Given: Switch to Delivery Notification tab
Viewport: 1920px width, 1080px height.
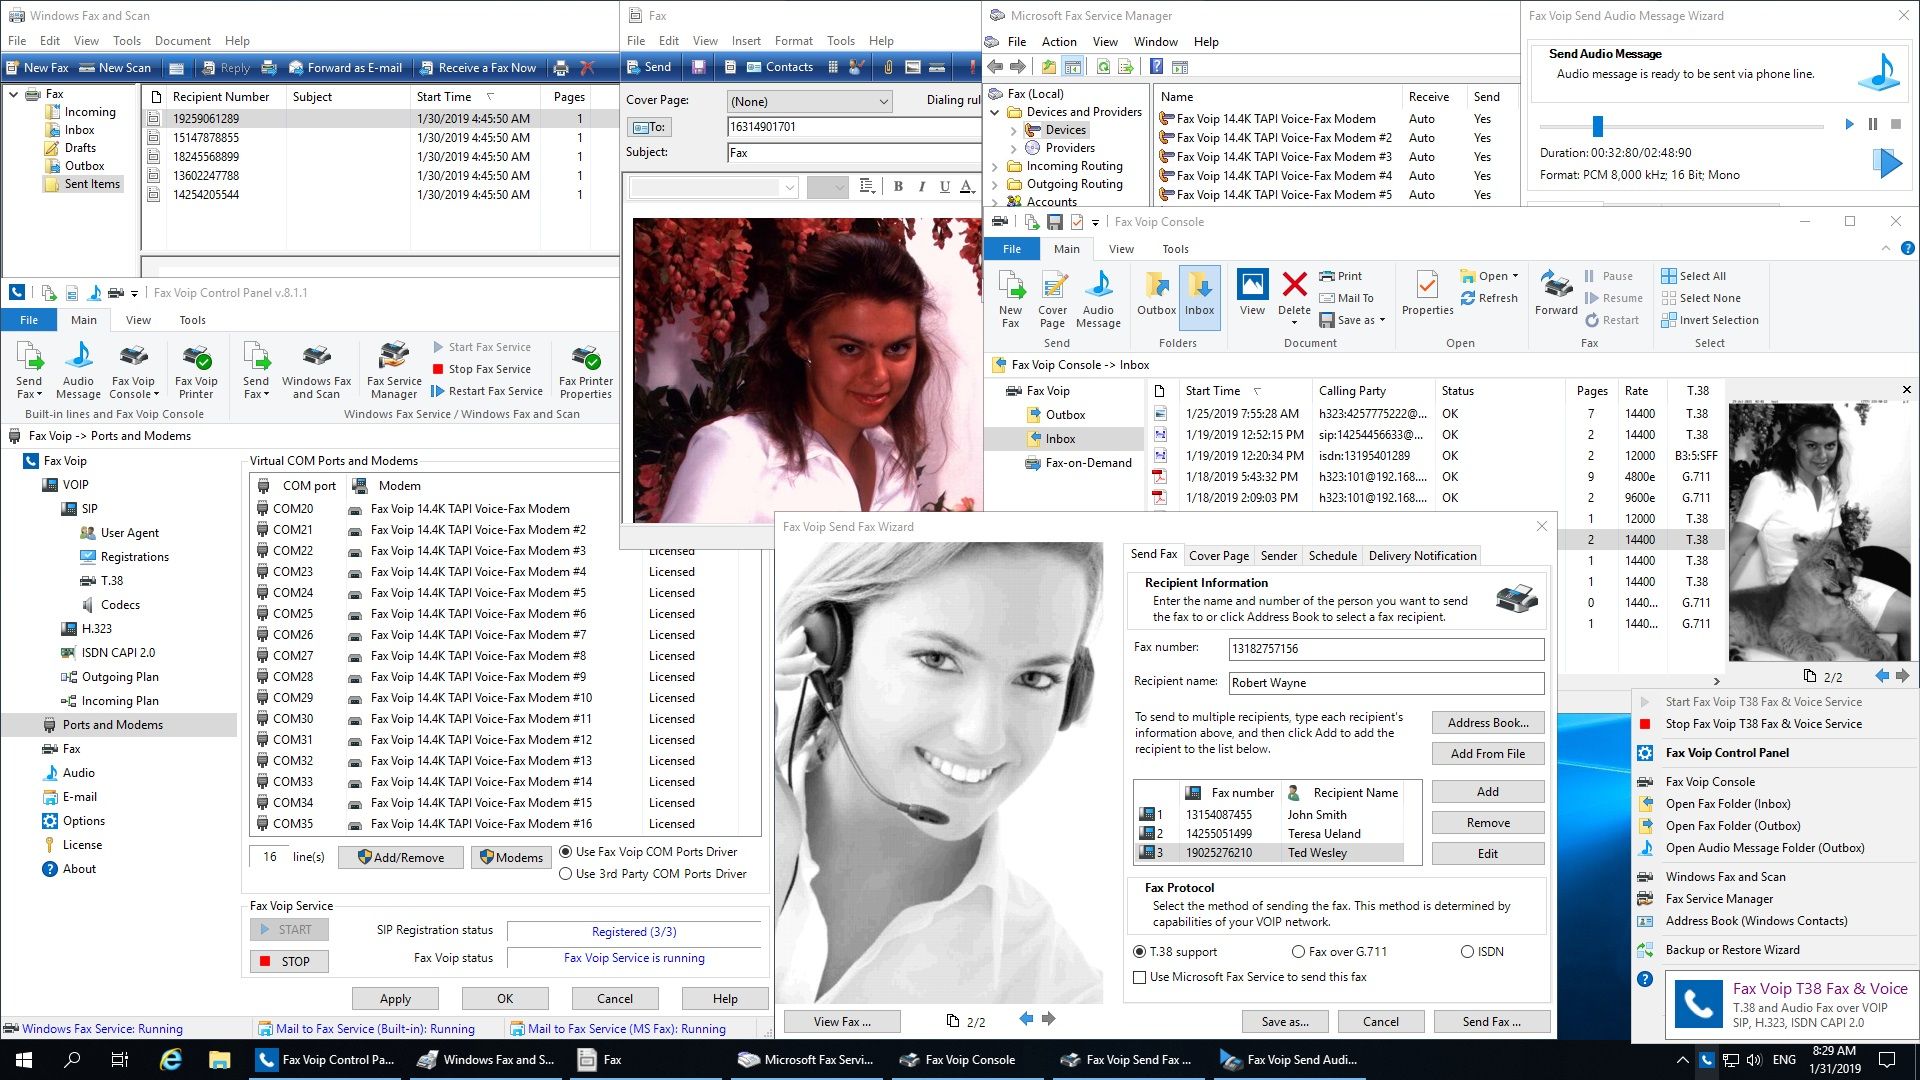Looking at the screenshot, I should [1421, 556].
